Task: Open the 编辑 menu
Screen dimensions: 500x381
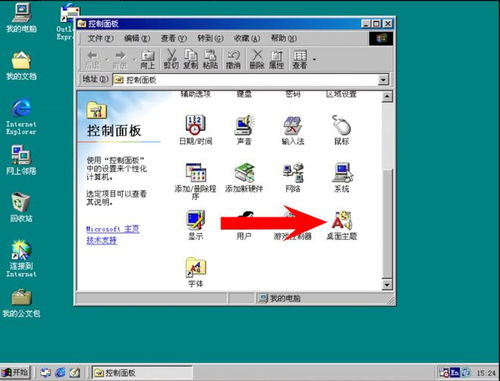Action: click(x=137, y=38)
